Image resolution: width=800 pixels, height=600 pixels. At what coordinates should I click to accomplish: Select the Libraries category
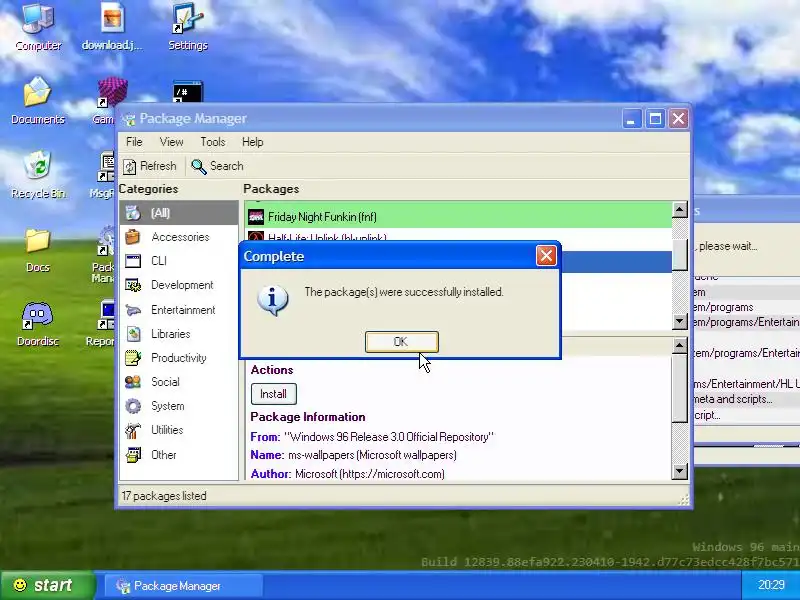pyautogui.click(x=179, y=334)
